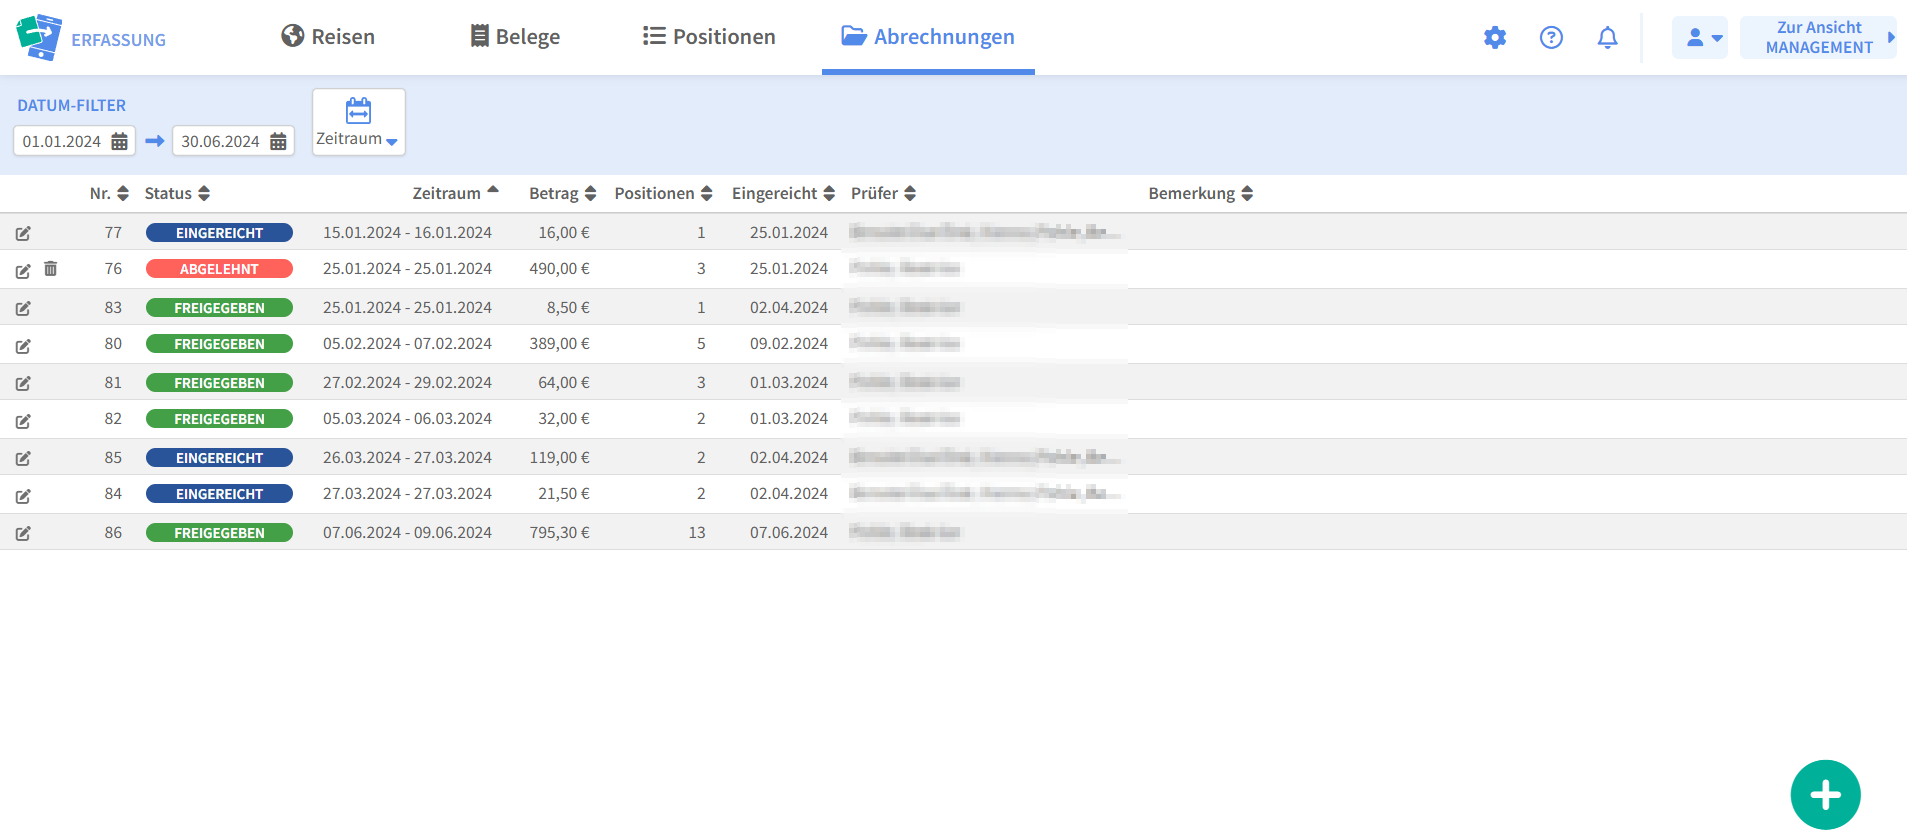The image size is (1907, 839).
Task: Click the ERFASSUNG app logo
Action: 91,38
